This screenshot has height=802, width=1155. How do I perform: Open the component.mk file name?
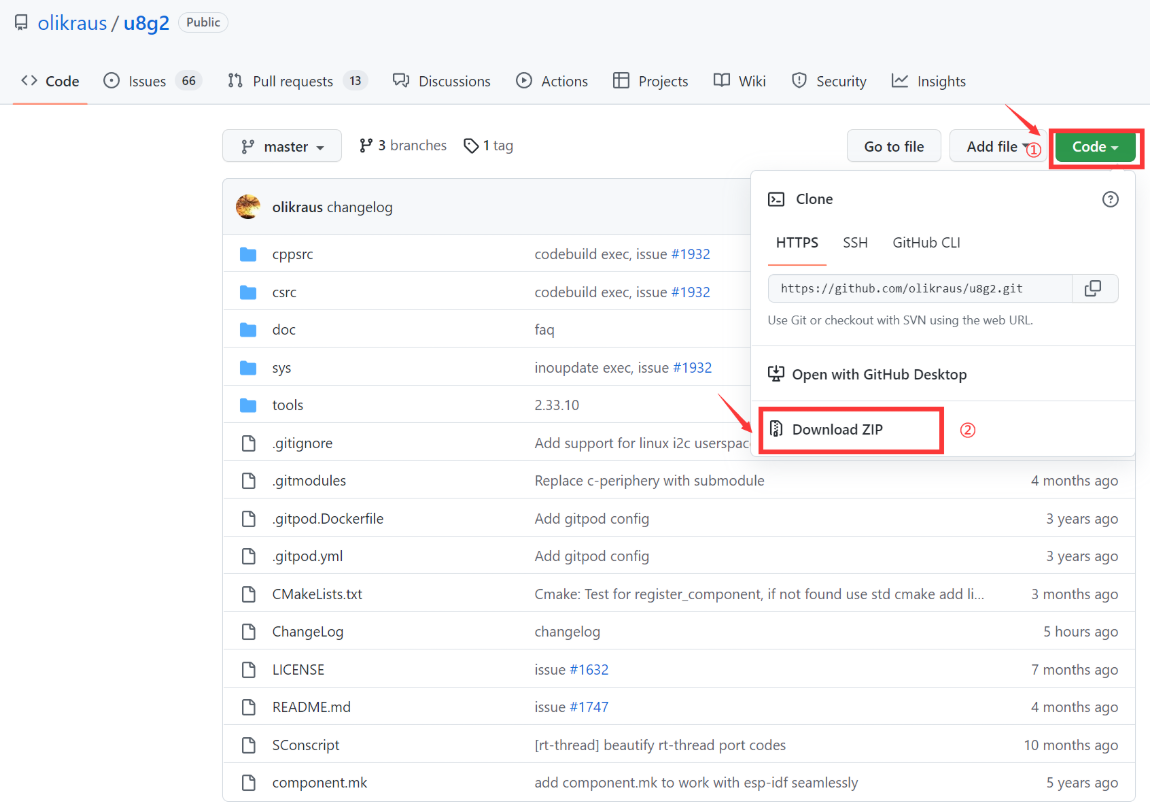pyautogui.click(x=319, y=783)
